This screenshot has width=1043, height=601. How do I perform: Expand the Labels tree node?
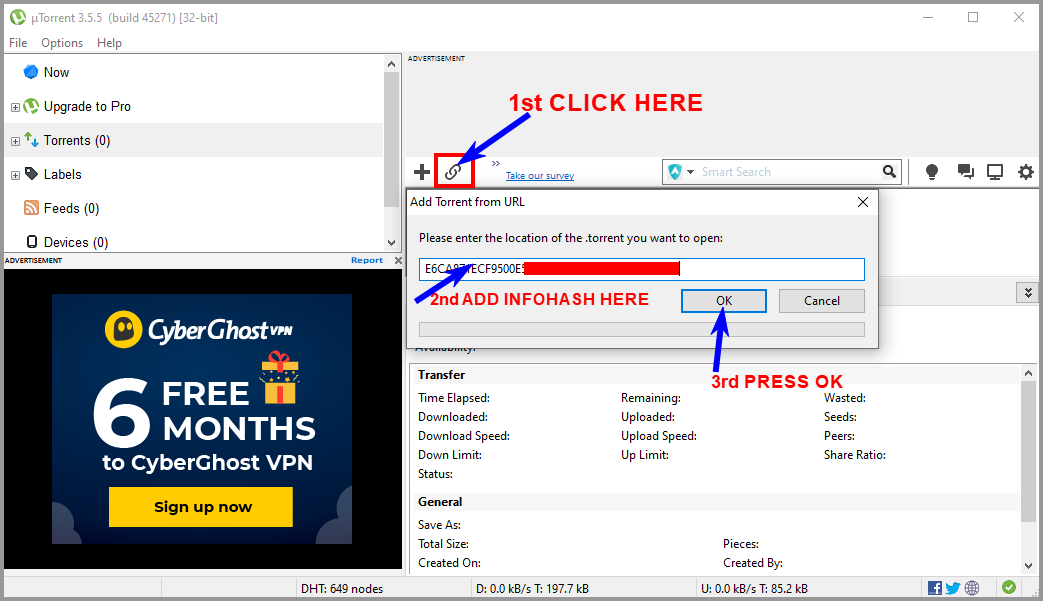(x=15, y=175)
